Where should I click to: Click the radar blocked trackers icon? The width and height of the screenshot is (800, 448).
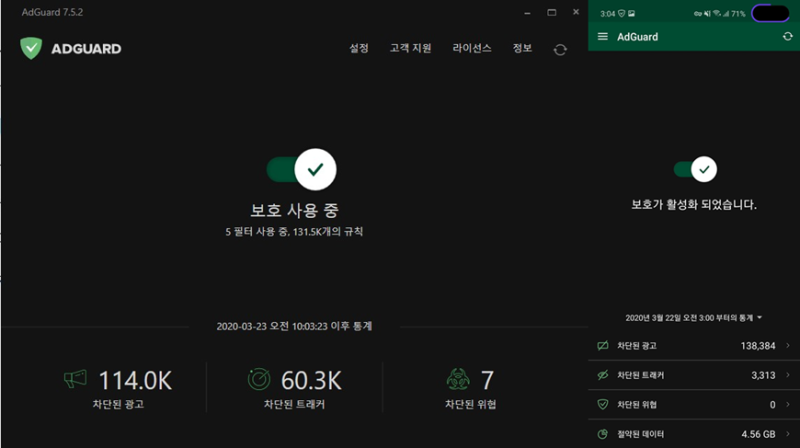[x=259, y=380]
